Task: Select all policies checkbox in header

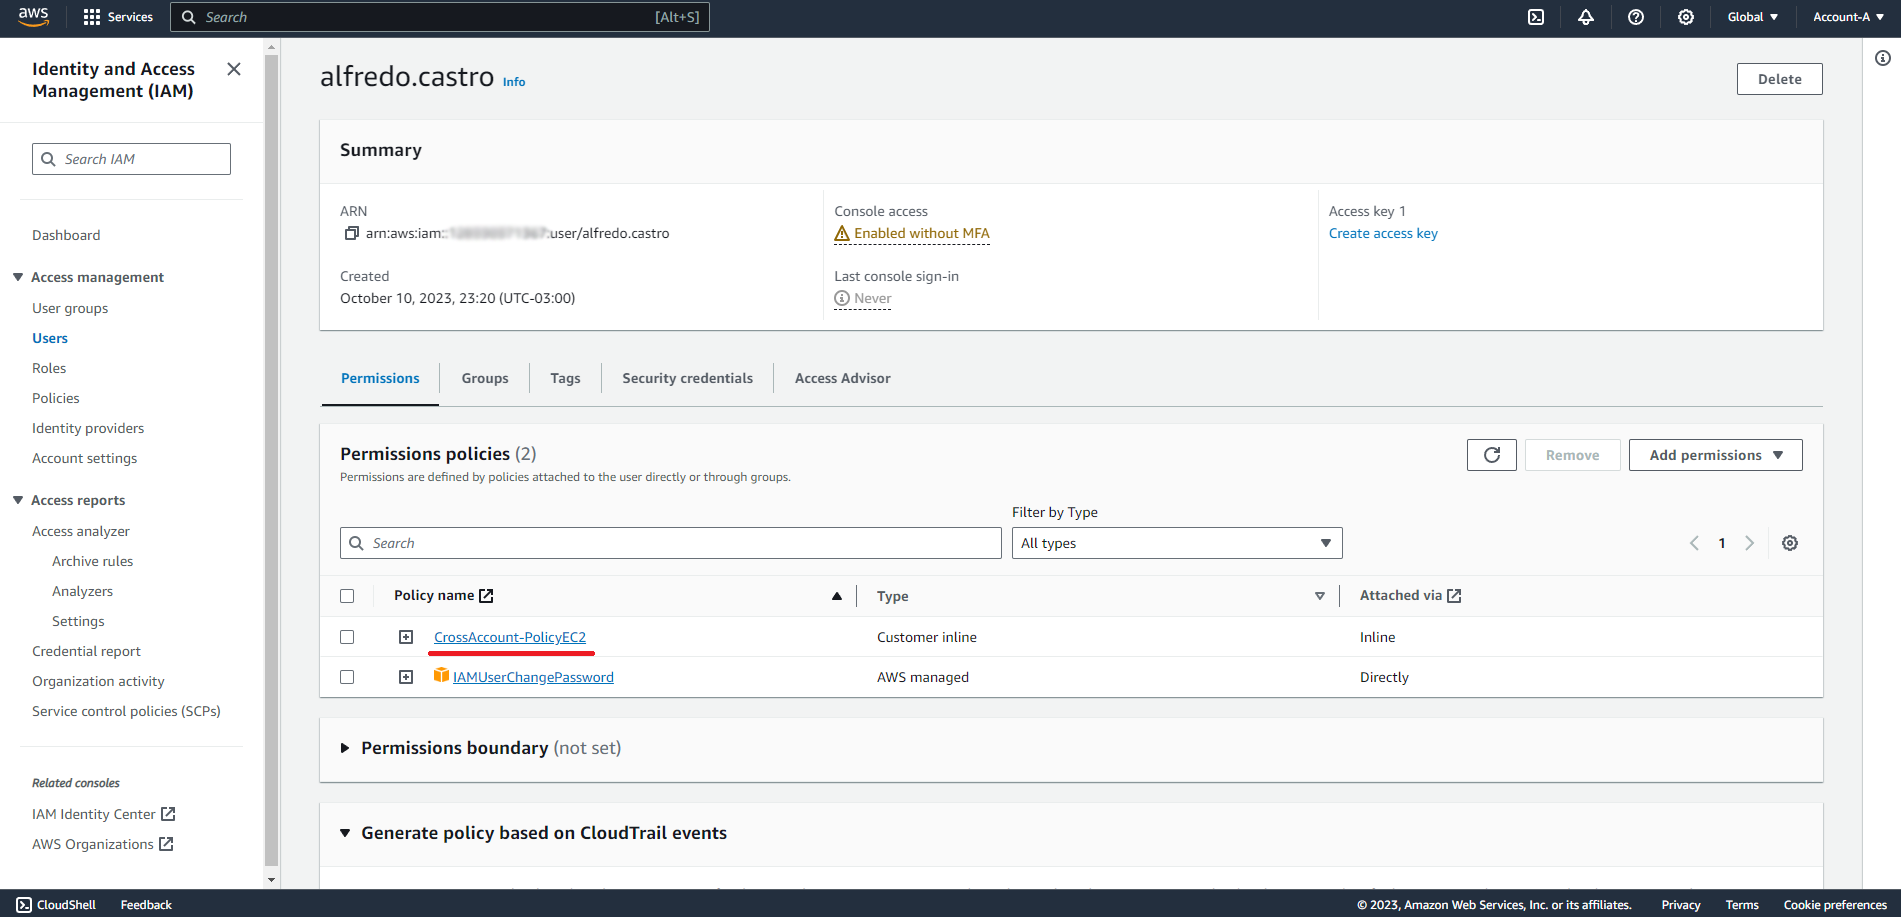Action: click(347, 596)
